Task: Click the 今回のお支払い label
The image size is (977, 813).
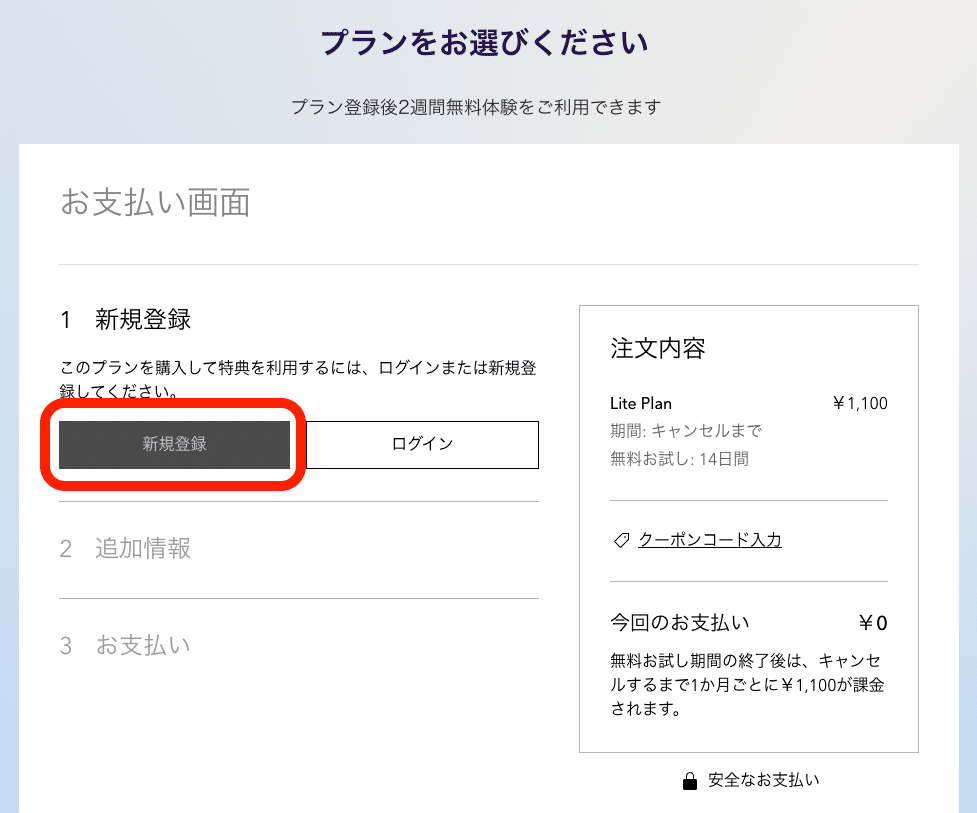Action: click(680, 623)
